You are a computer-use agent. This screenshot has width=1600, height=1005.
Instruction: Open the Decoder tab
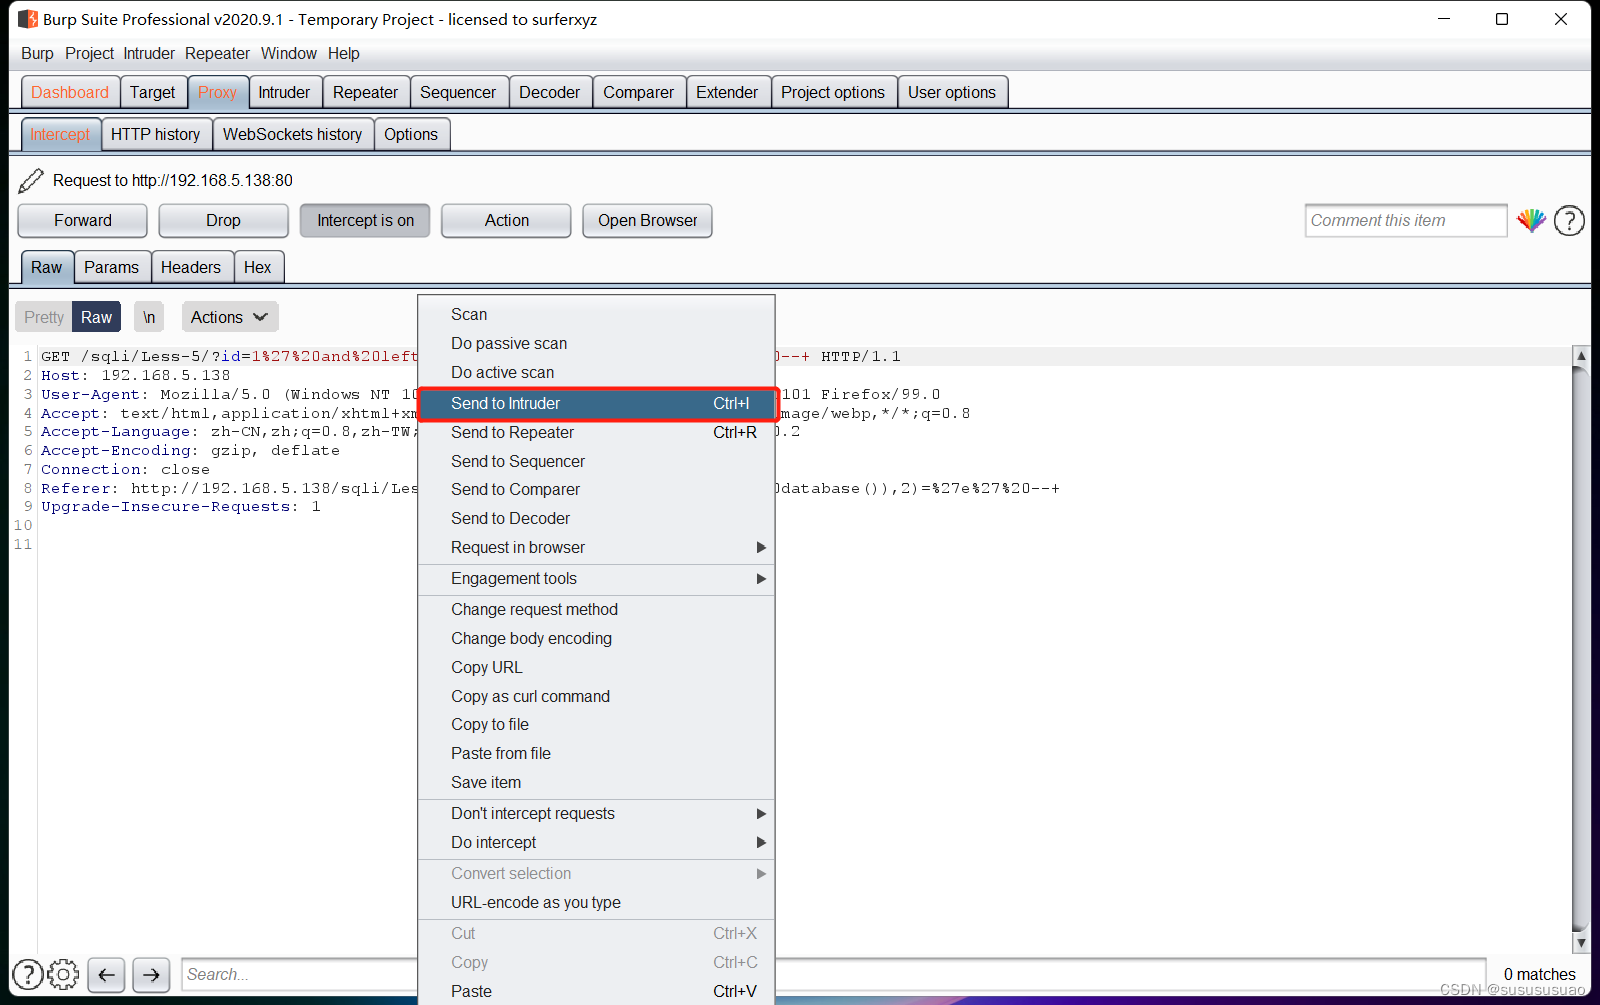[x=549, y=92]
